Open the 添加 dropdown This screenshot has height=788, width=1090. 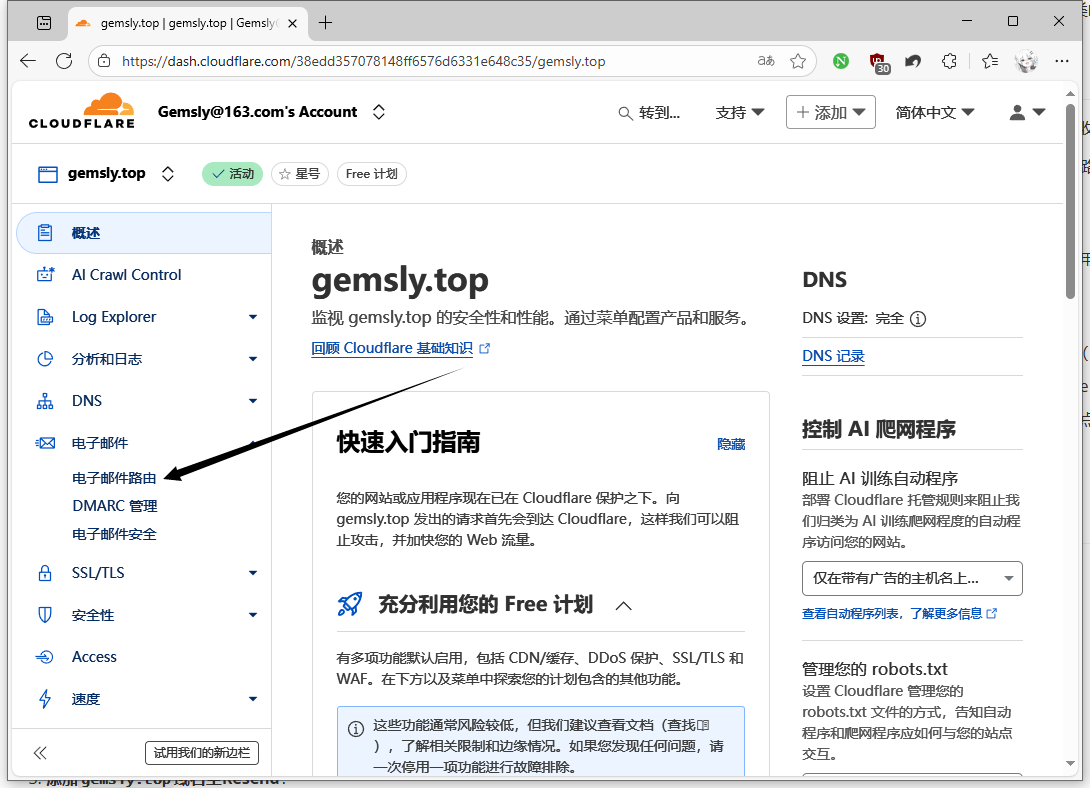click(830, 113)
